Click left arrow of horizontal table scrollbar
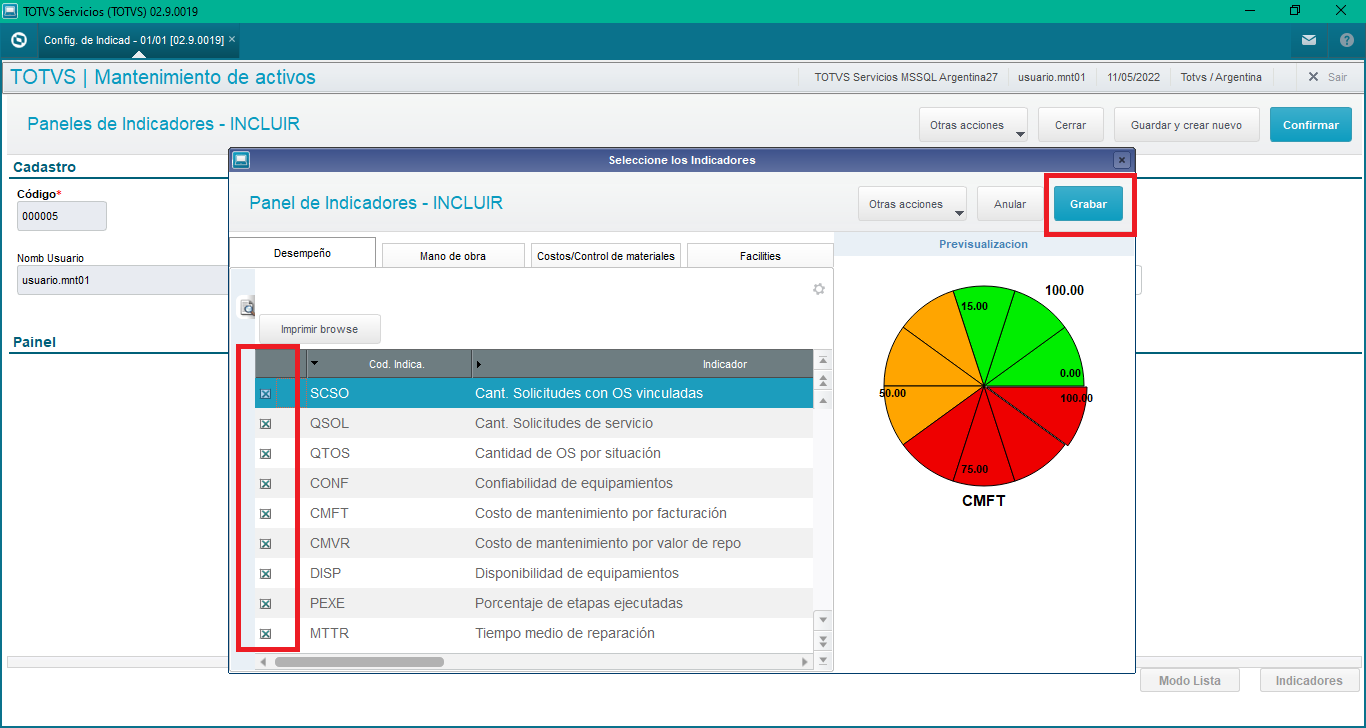1366x728 pixels. coord(264,662)
